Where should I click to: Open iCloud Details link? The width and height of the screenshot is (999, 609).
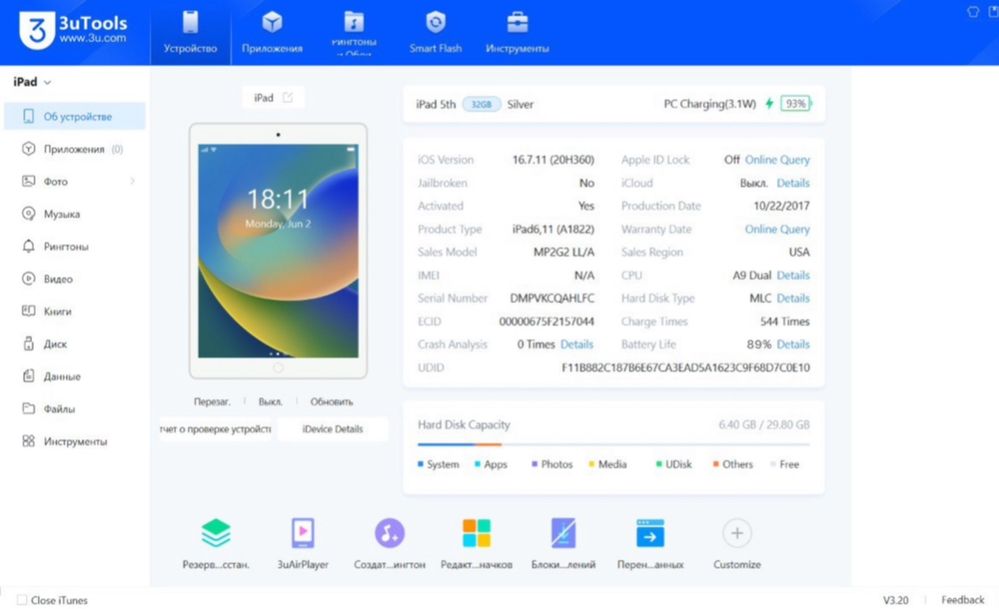click(x=793, y=183)
